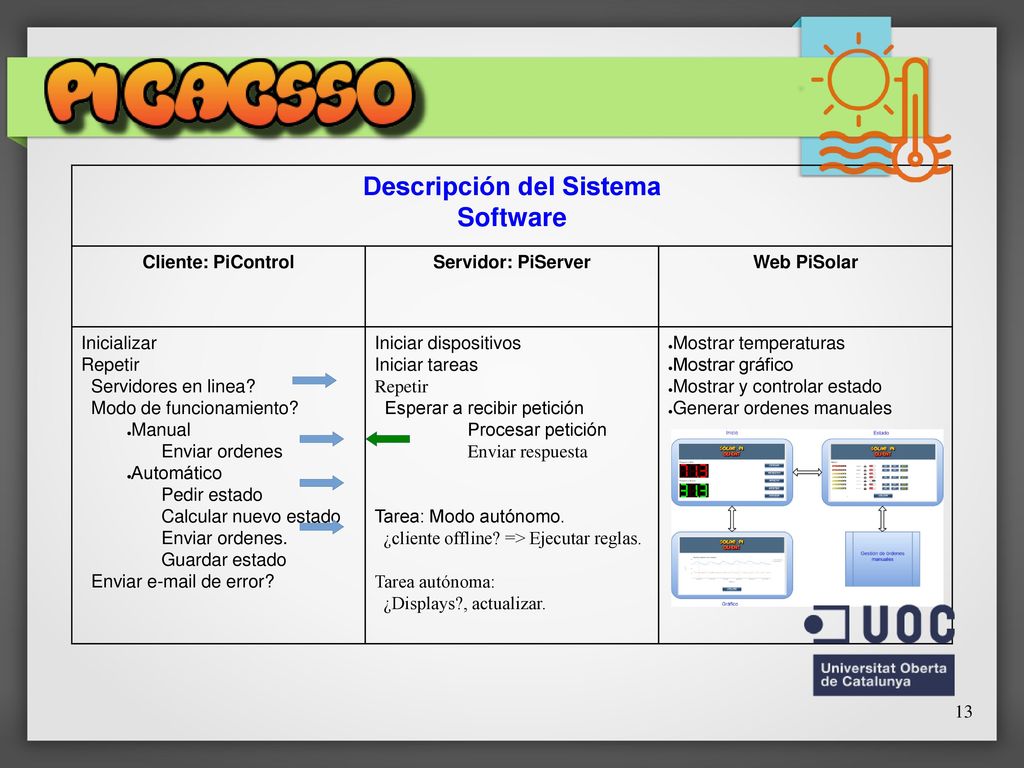Click 'Tarea: Modo autónomo.' text
The height and width of the screenshot is (768, 1024).
click(x=470, y=516)
